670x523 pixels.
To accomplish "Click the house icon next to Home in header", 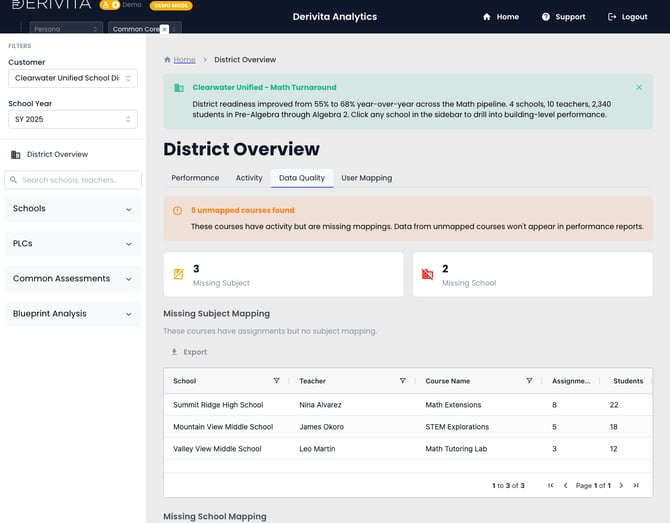I will pyautogui.click(x=487, y=17).
